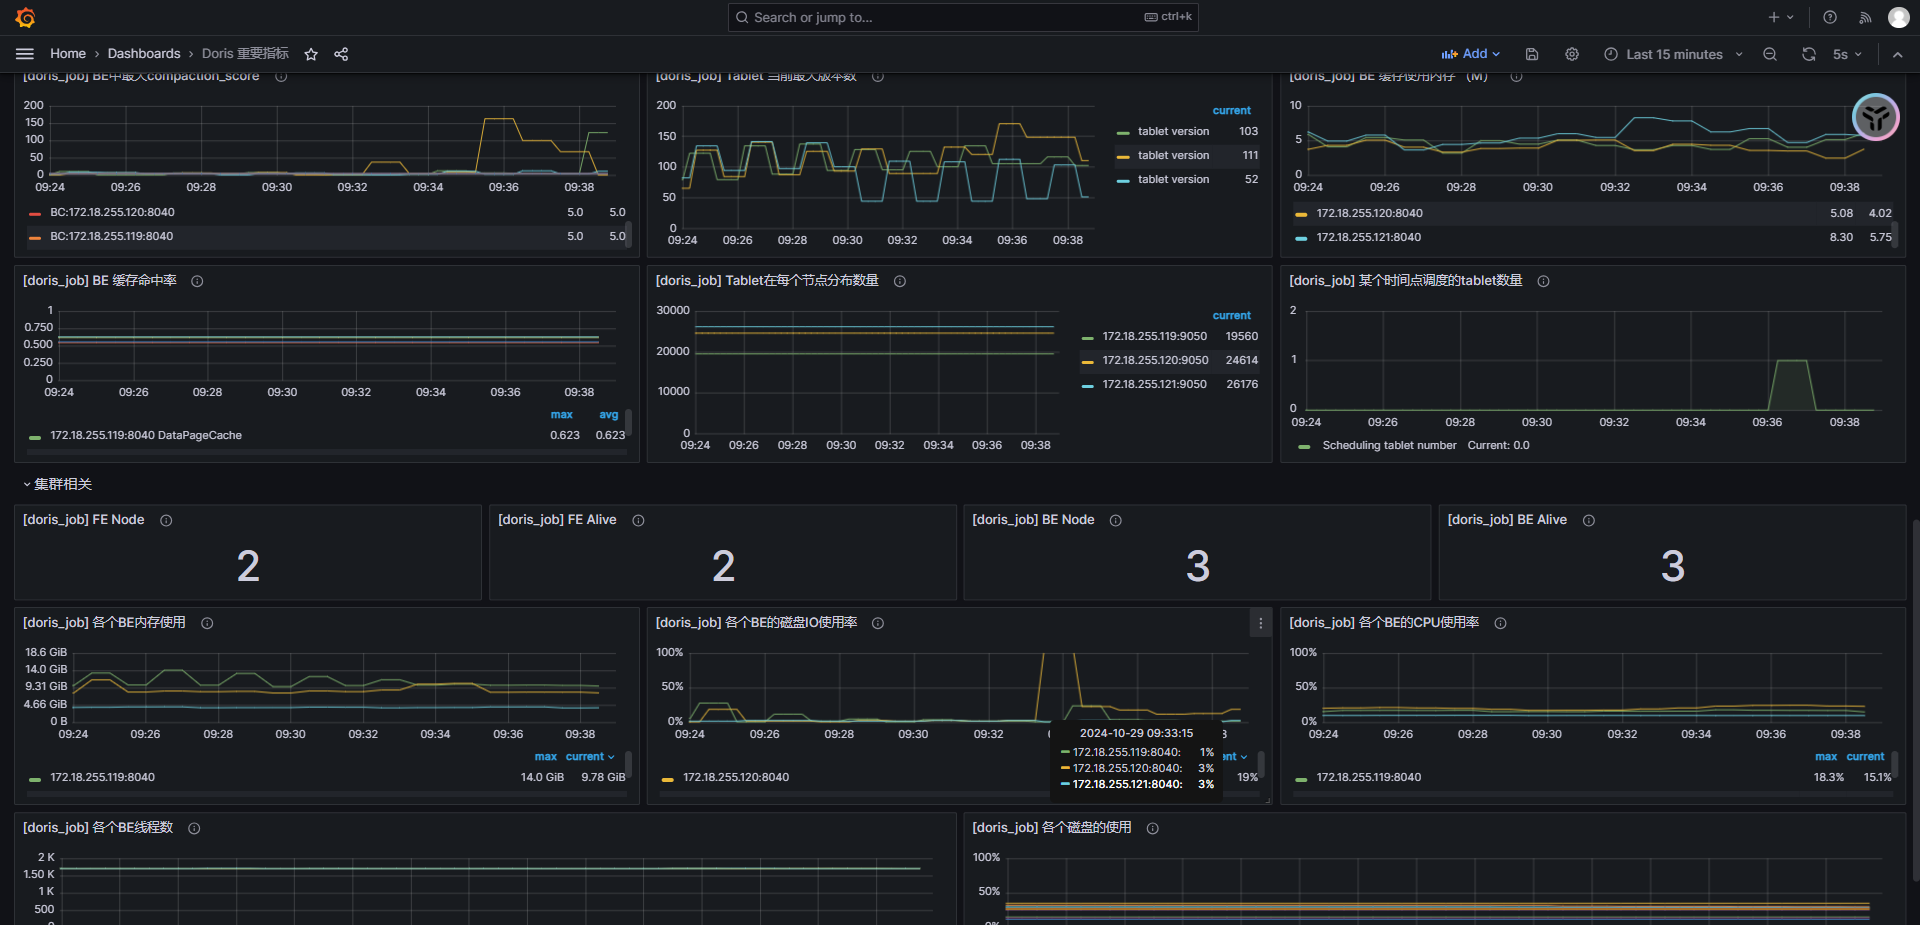Open BE Alive panel title
This screenshot has width=1920, height=925.
1507,520
